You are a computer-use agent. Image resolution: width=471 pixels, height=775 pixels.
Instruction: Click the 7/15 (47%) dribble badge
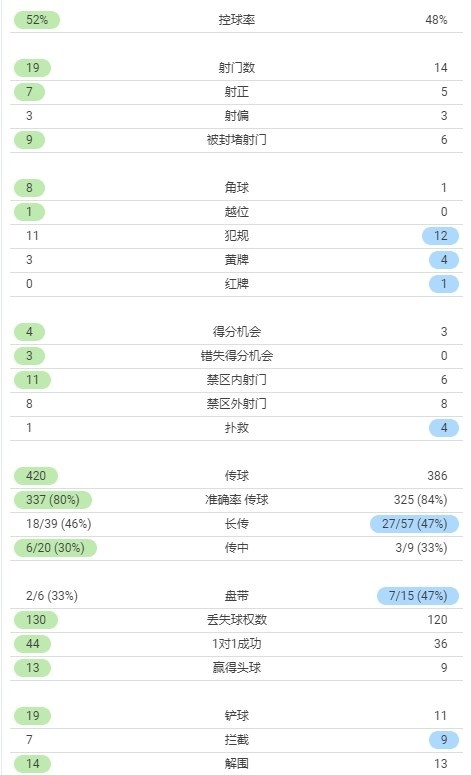418,596
